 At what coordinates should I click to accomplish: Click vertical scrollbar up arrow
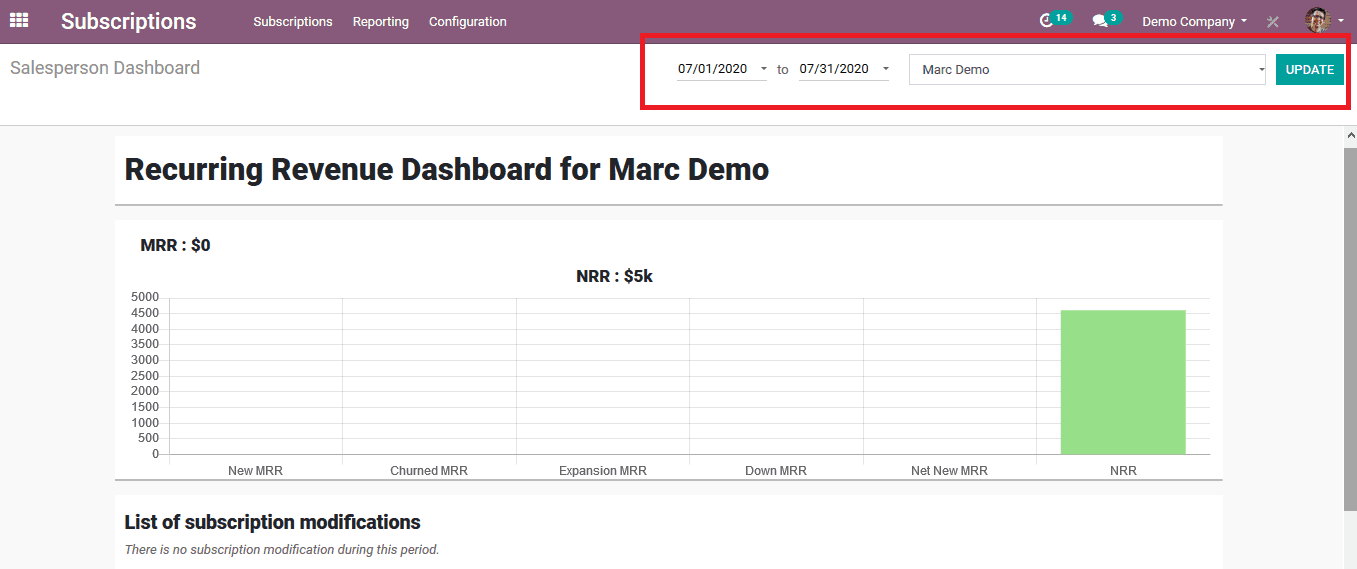click(1350, 135)
